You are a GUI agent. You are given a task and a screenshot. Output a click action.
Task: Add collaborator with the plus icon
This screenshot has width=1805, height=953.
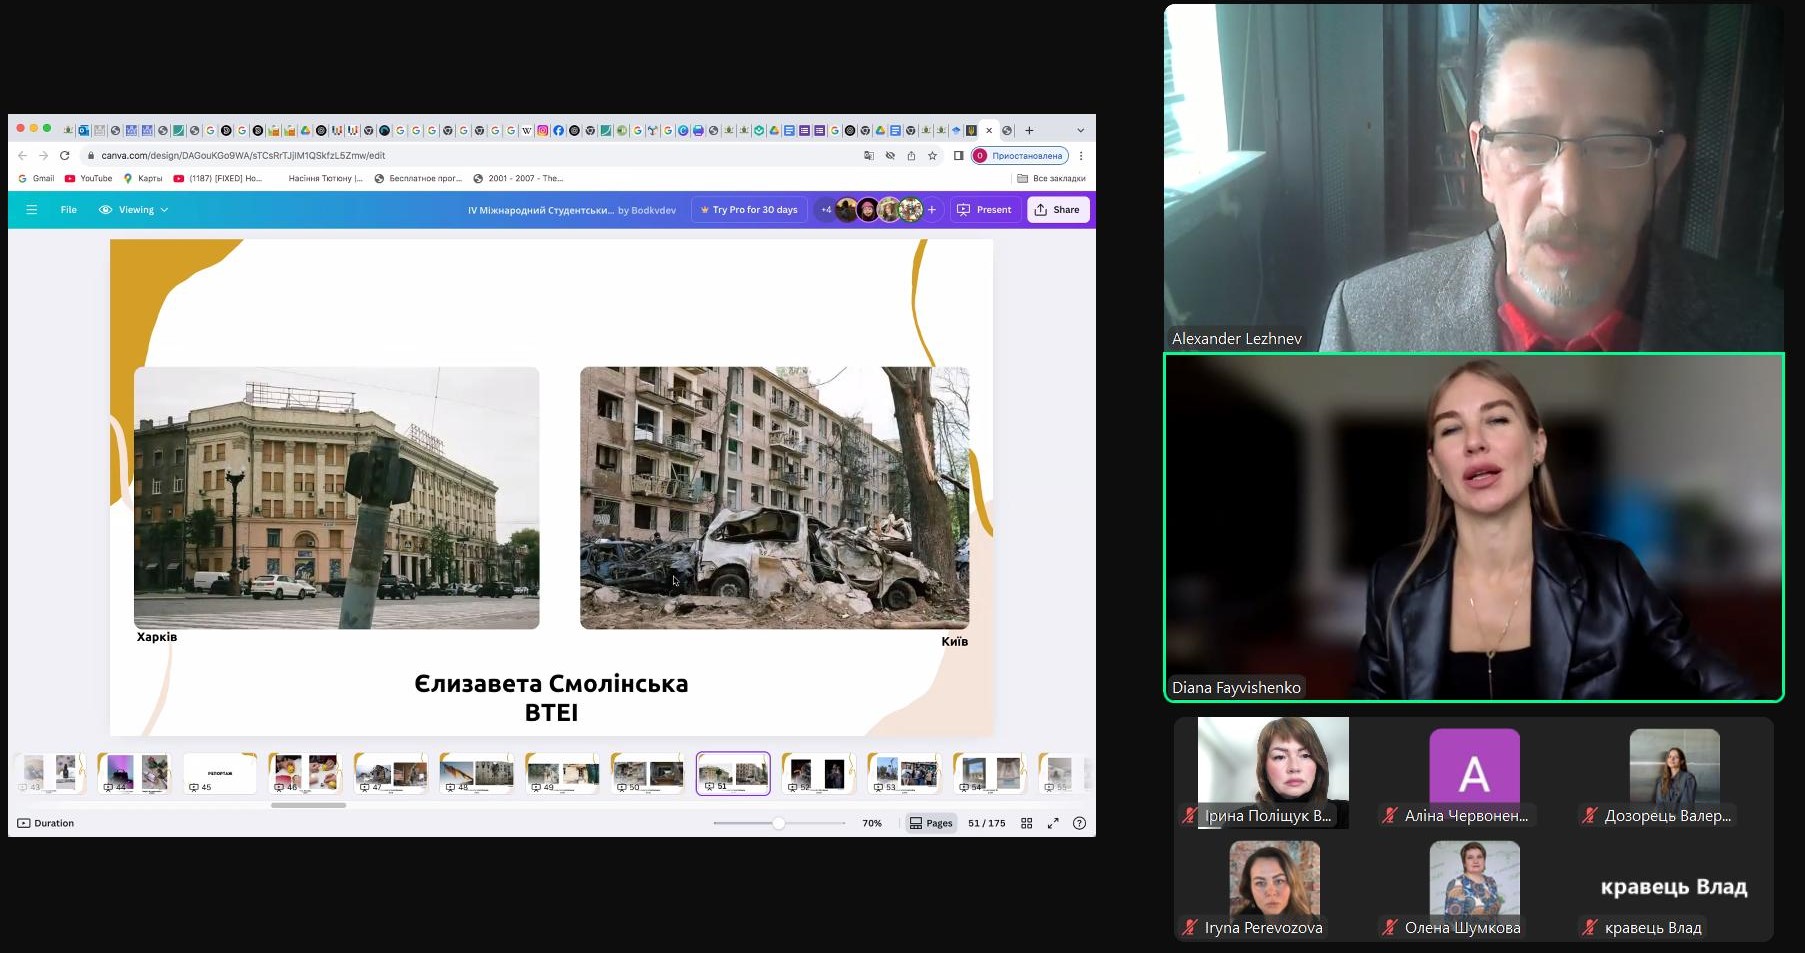[932, 210]
